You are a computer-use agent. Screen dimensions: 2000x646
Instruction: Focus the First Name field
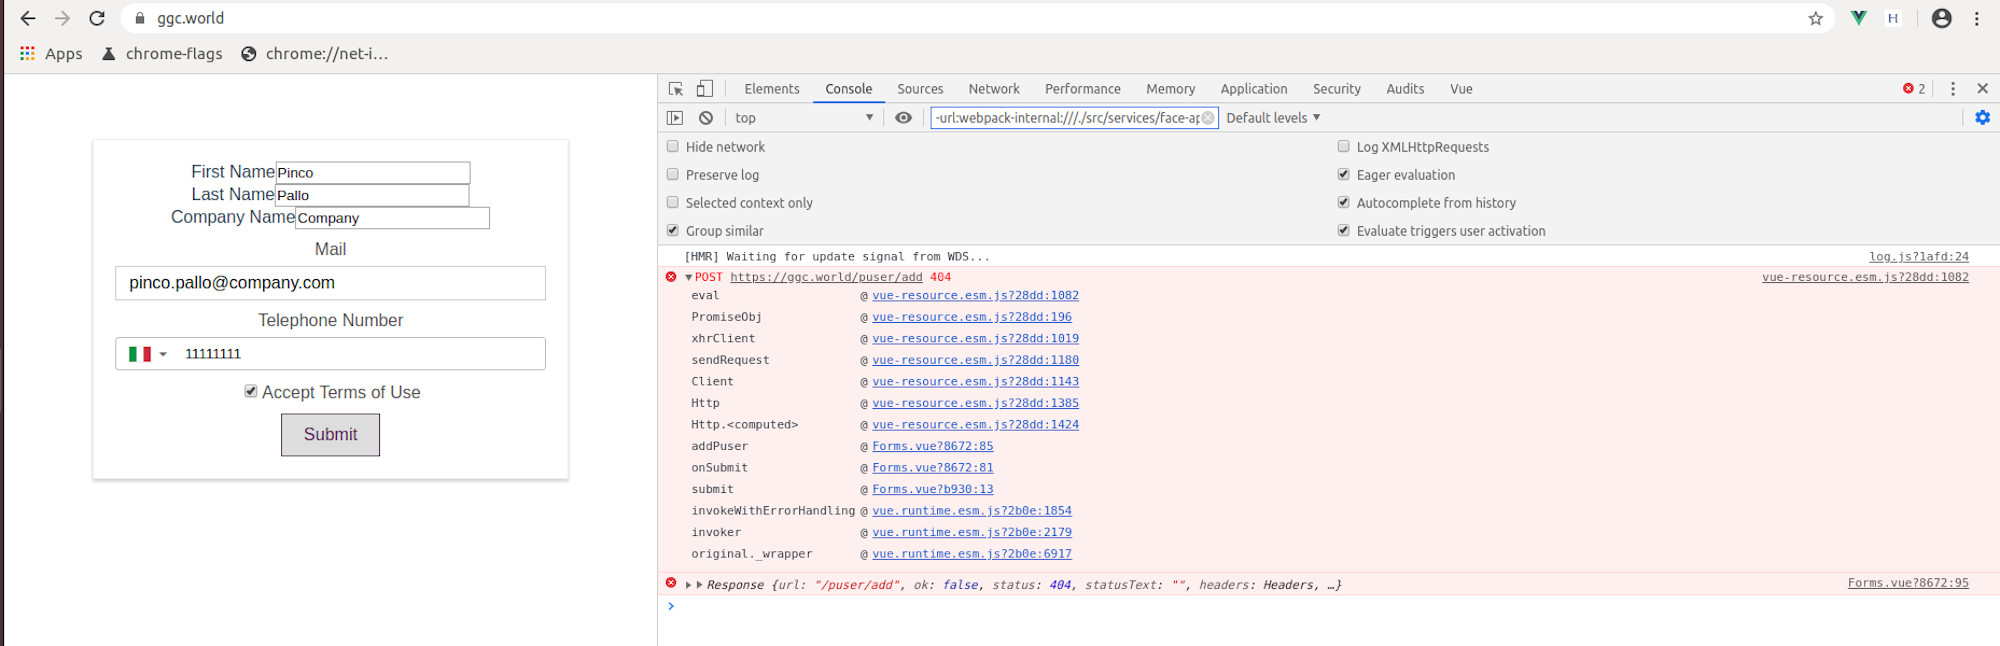pos(373,172)
